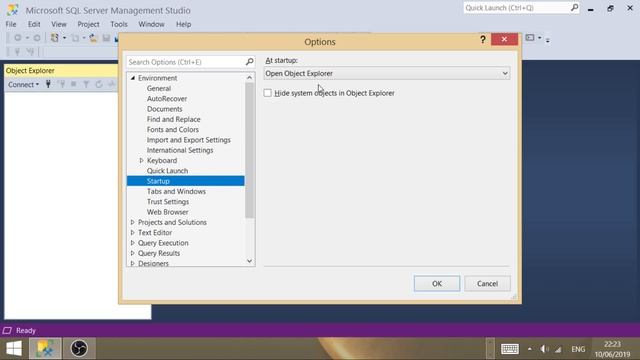Click the SSMS icon on the taskbar
Image resolution: width=640 pixels, height=360 pixels.
(45, 349)
